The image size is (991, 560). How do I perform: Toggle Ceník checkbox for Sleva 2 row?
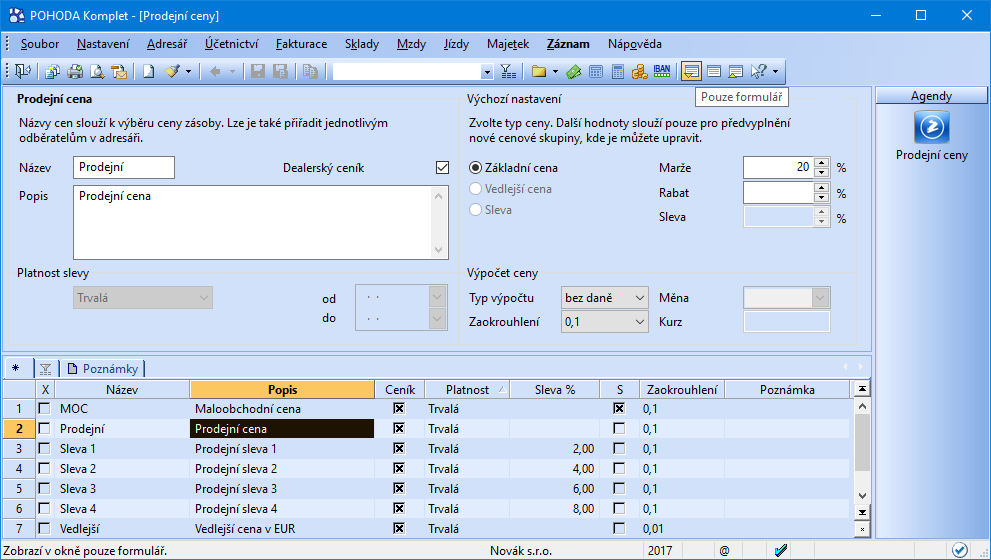pyautogui.click(x=399, y=468)
